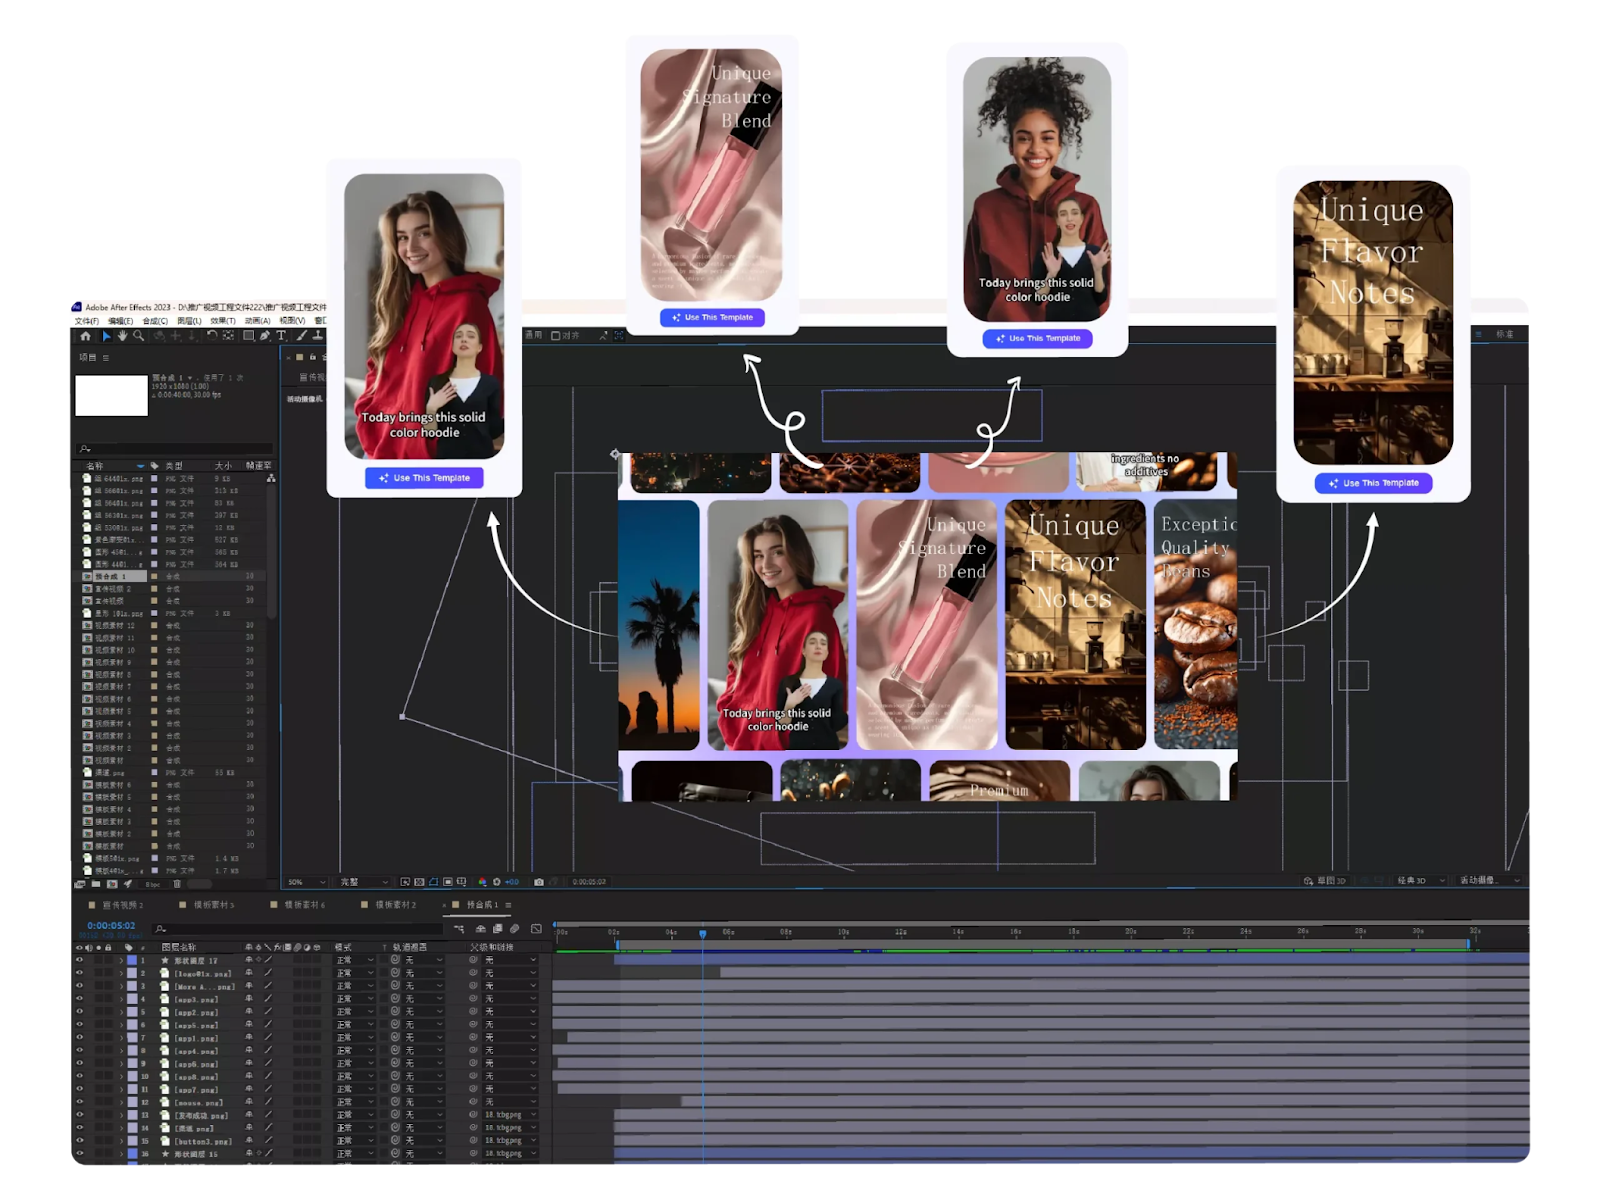1600x1200 pixels.
Task: Open the Project panel menu icon
Action: coord(106,358)
